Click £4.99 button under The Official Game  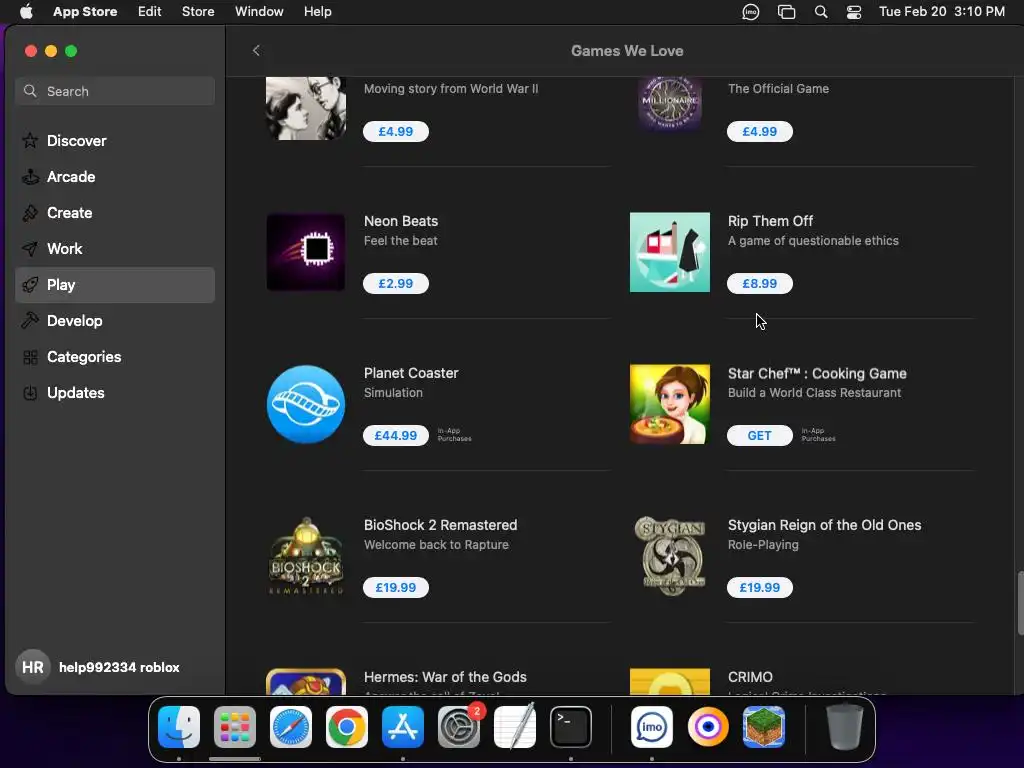click(760, 131)
